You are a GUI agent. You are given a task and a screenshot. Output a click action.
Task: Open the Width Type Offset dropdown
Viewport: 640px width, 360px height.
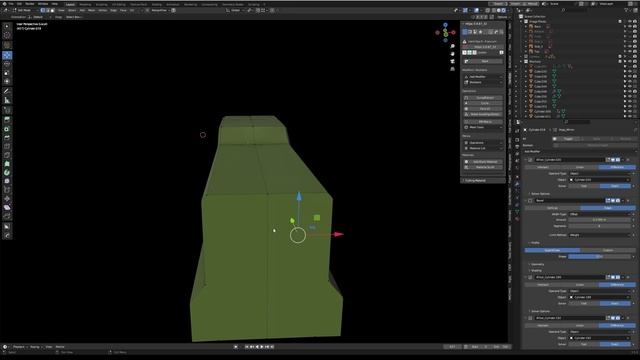(x=600, y=214)
